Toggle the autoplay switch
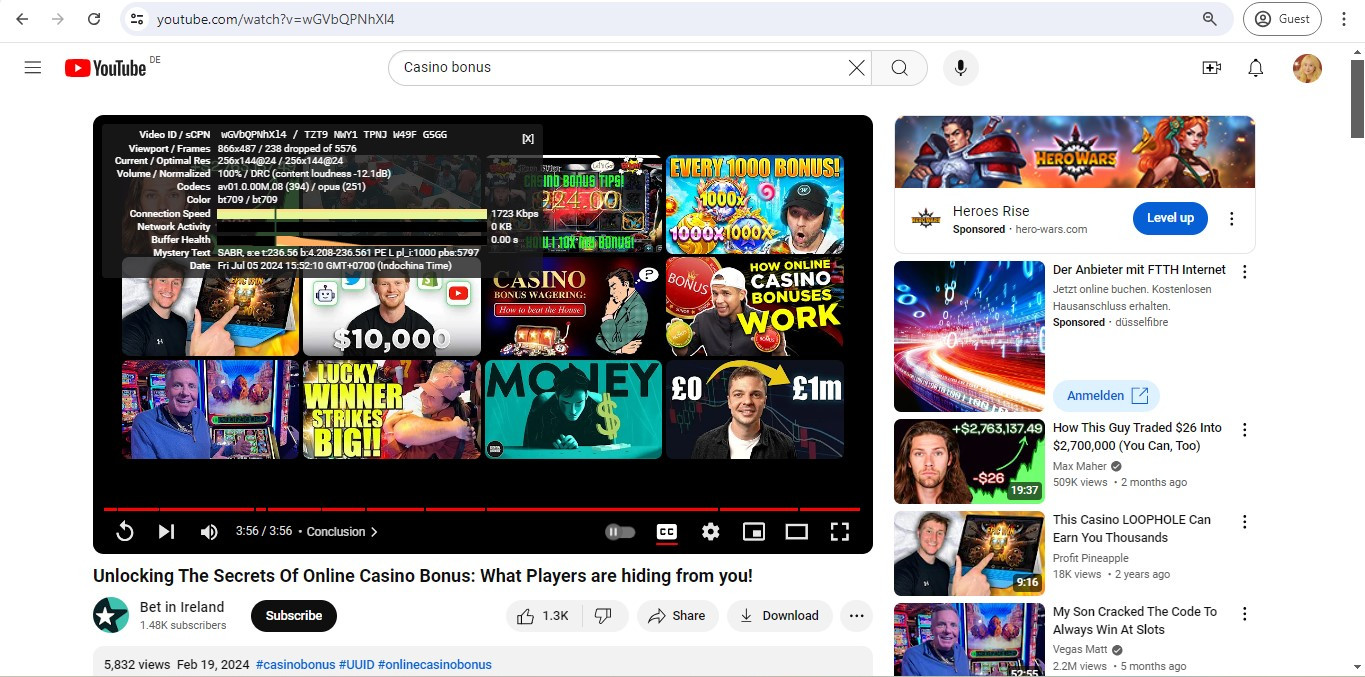 (x=620, y=532)
